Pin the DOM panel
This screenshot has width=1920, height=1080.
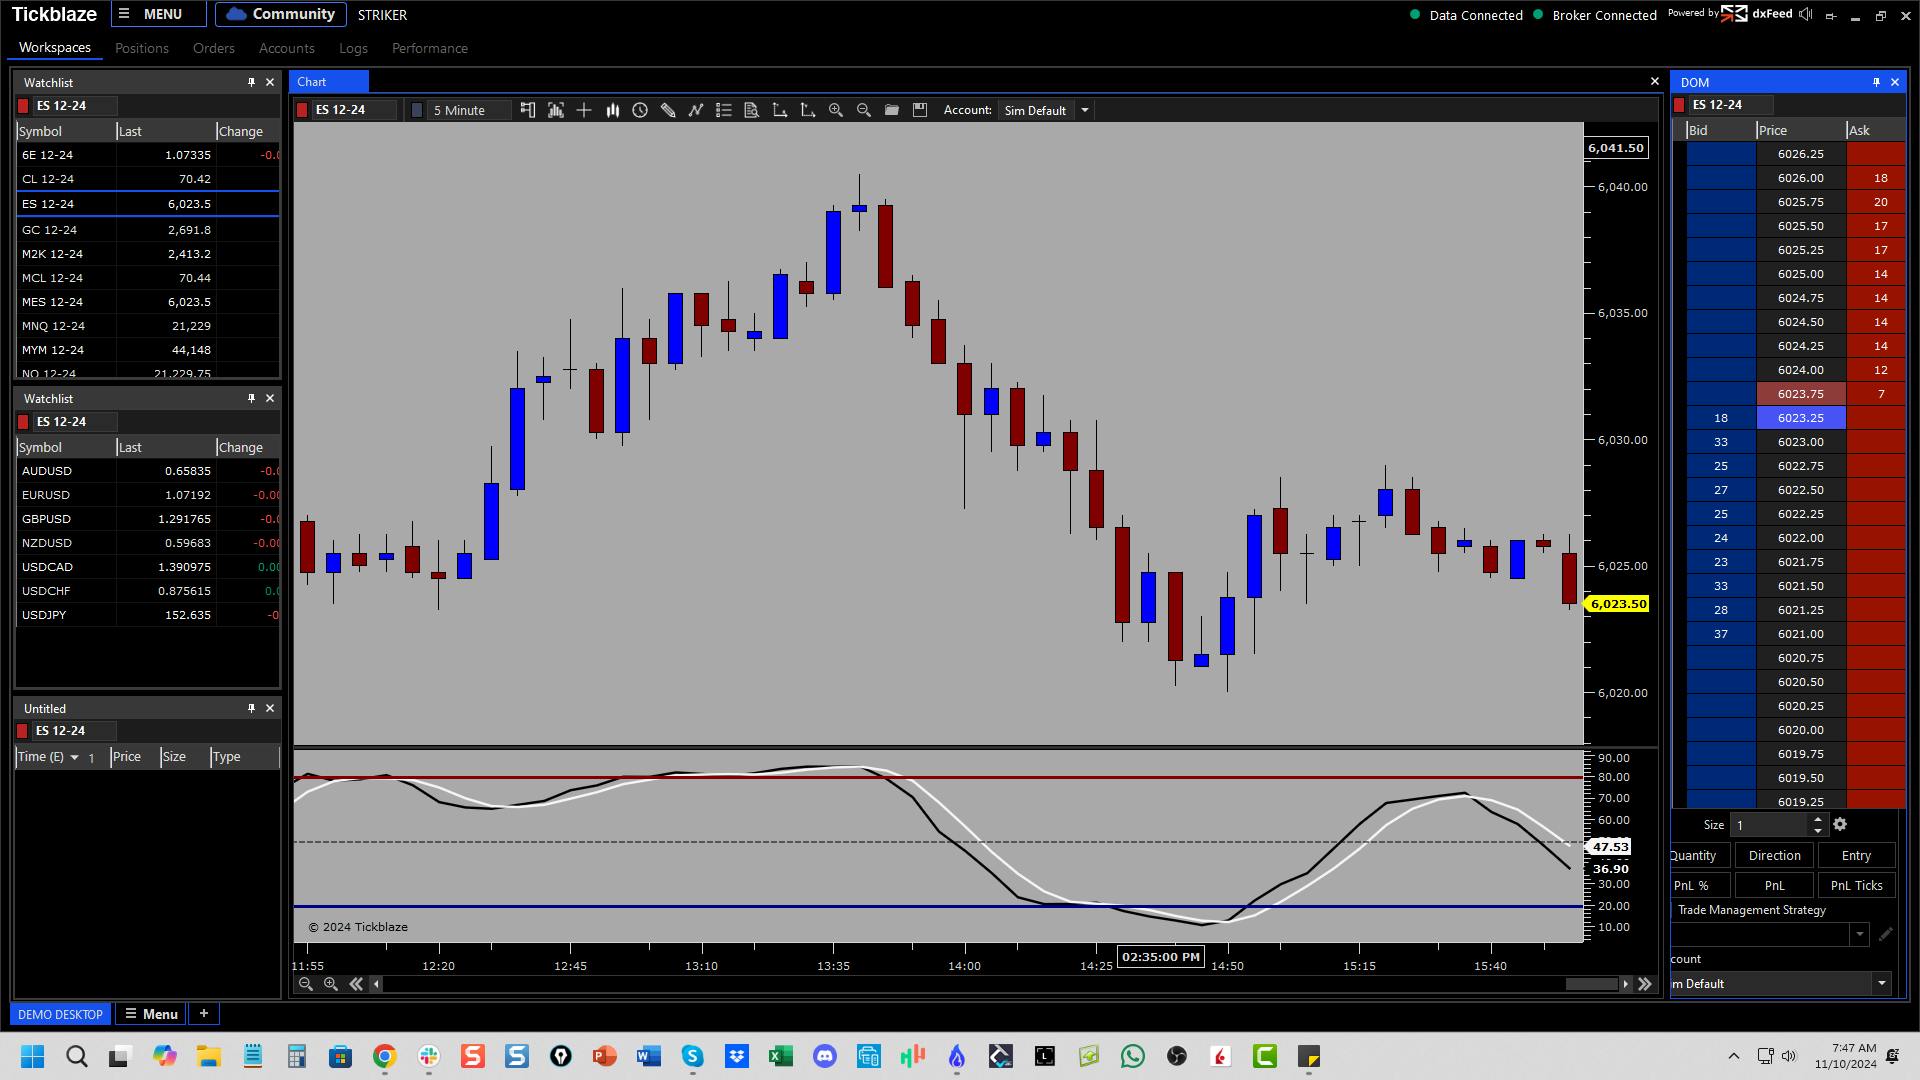1876,82
